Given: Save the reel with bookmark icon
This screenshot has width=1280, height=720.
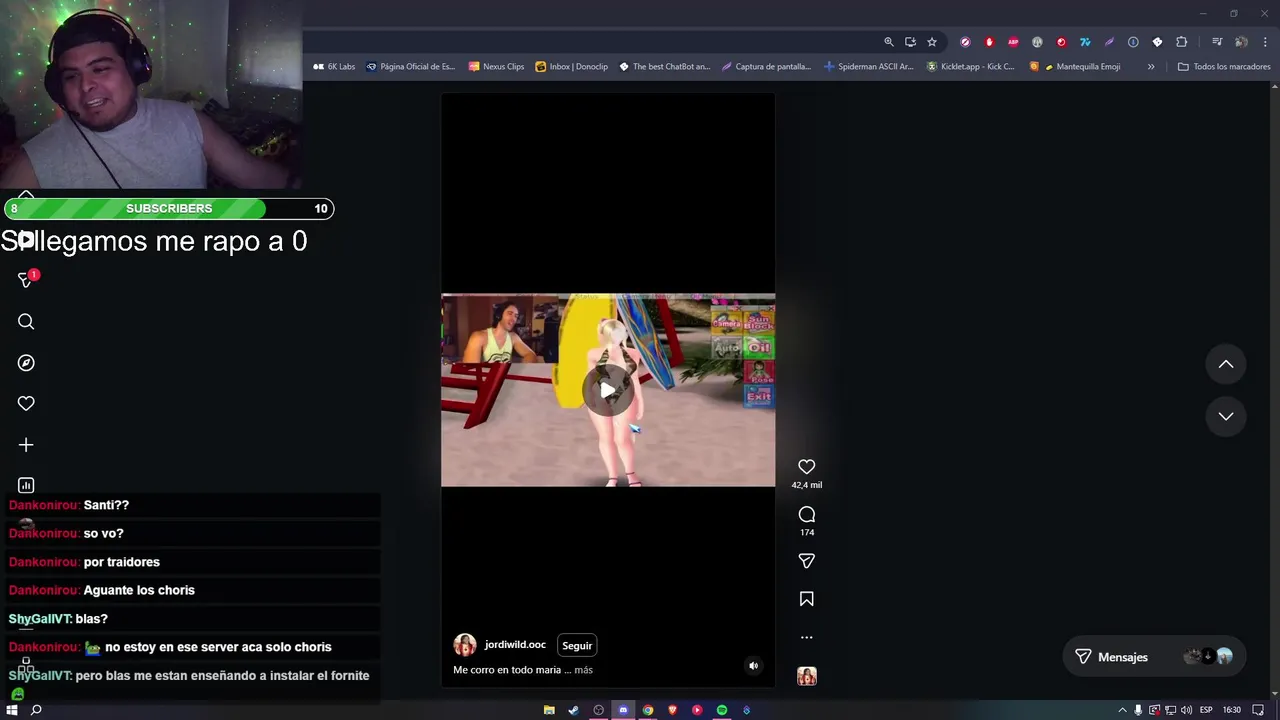Looking at the screenshot, I should [x=806, y=599].
